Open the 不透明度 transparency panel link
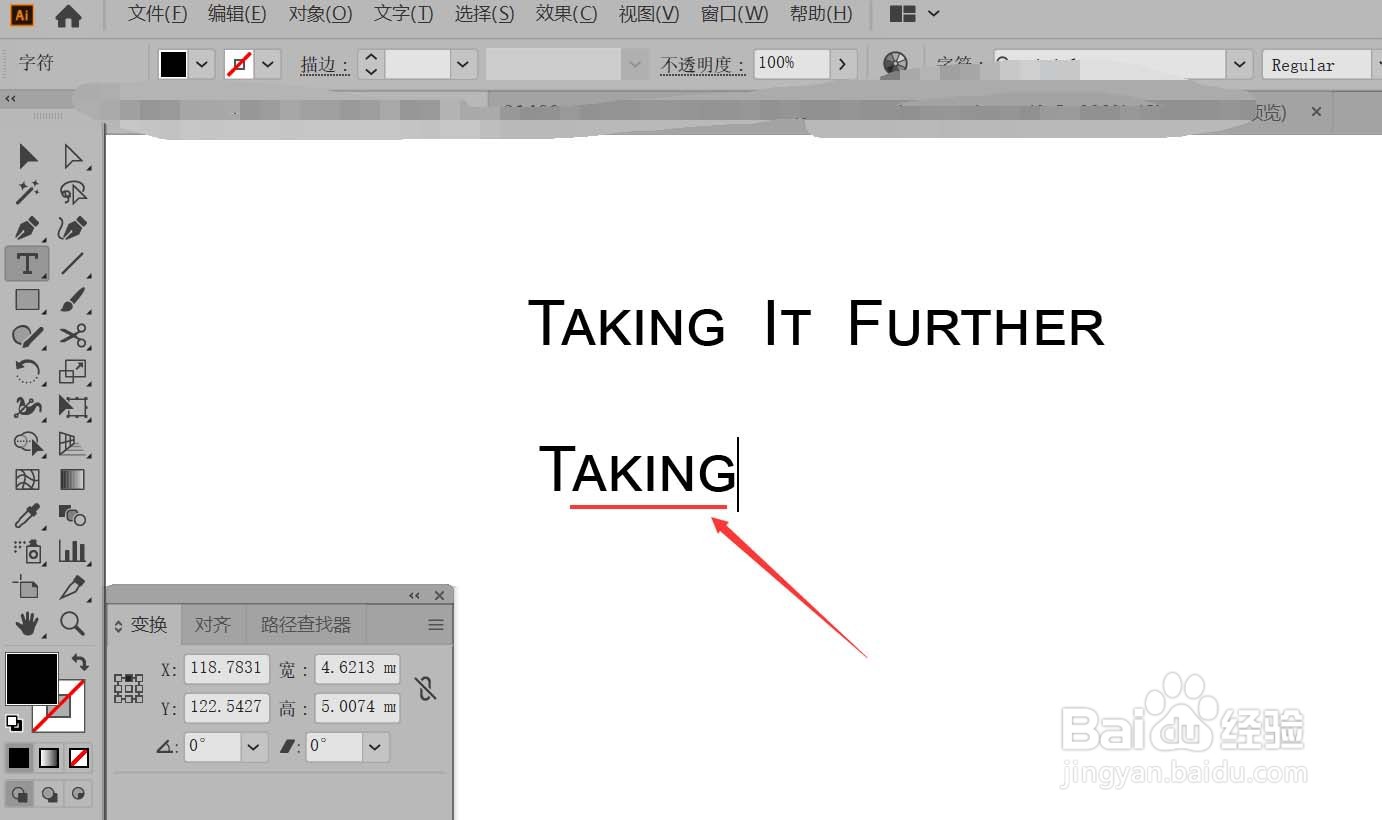 [703, 66]
